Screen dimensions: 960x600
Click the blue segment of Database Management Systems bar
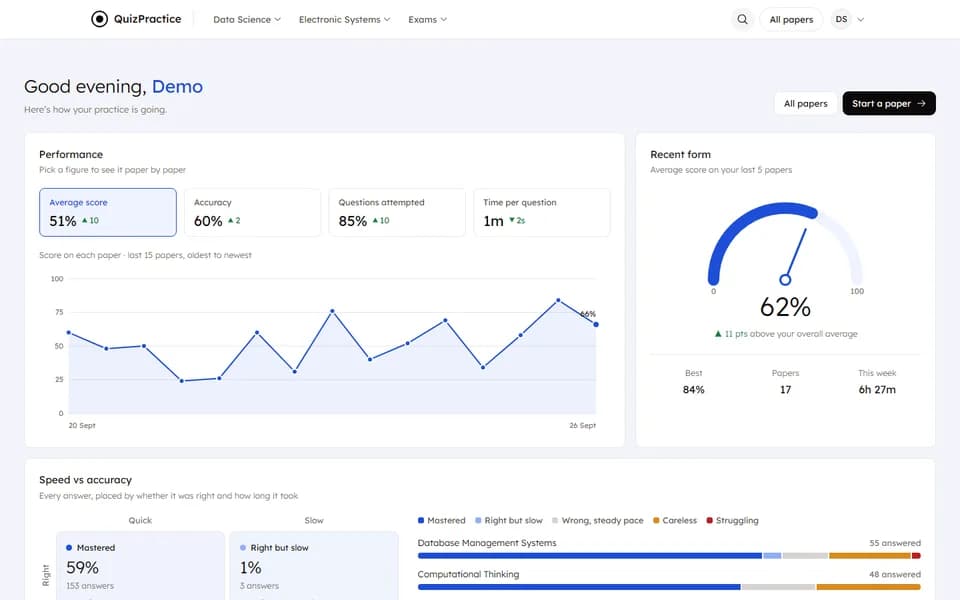pyautogui.click(x=590, y=556)
